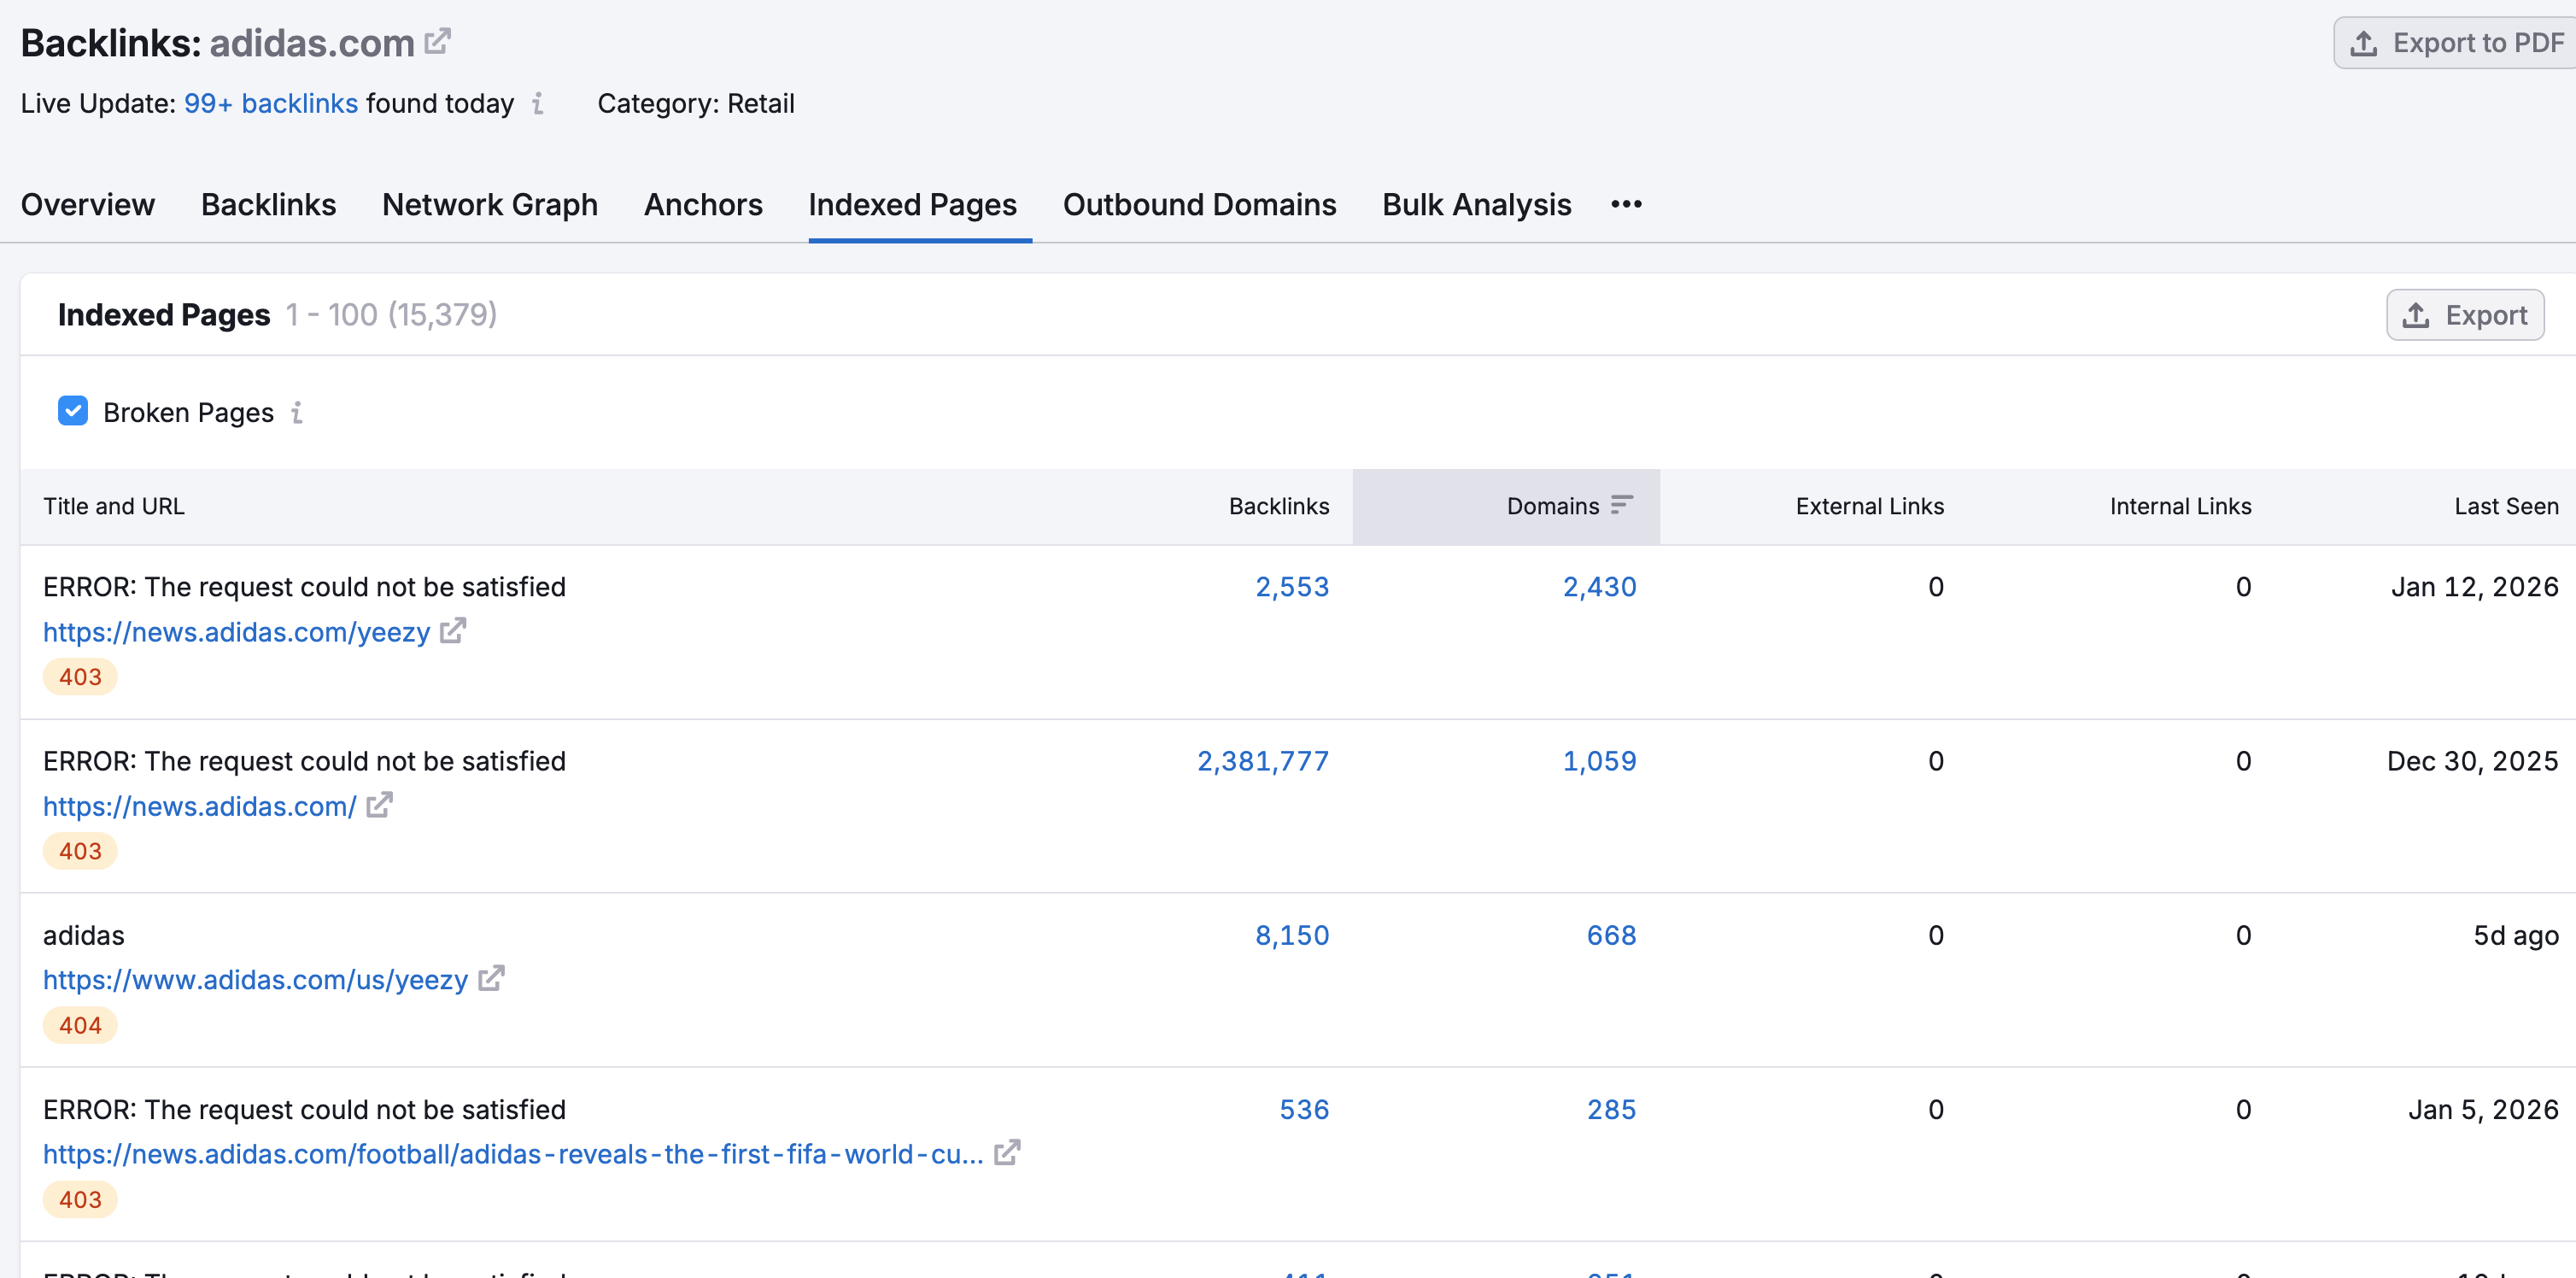This screenshot has height=1278, width=2576.
Task: Click the external link icon beside adidas.com heading
Action: 437,41
